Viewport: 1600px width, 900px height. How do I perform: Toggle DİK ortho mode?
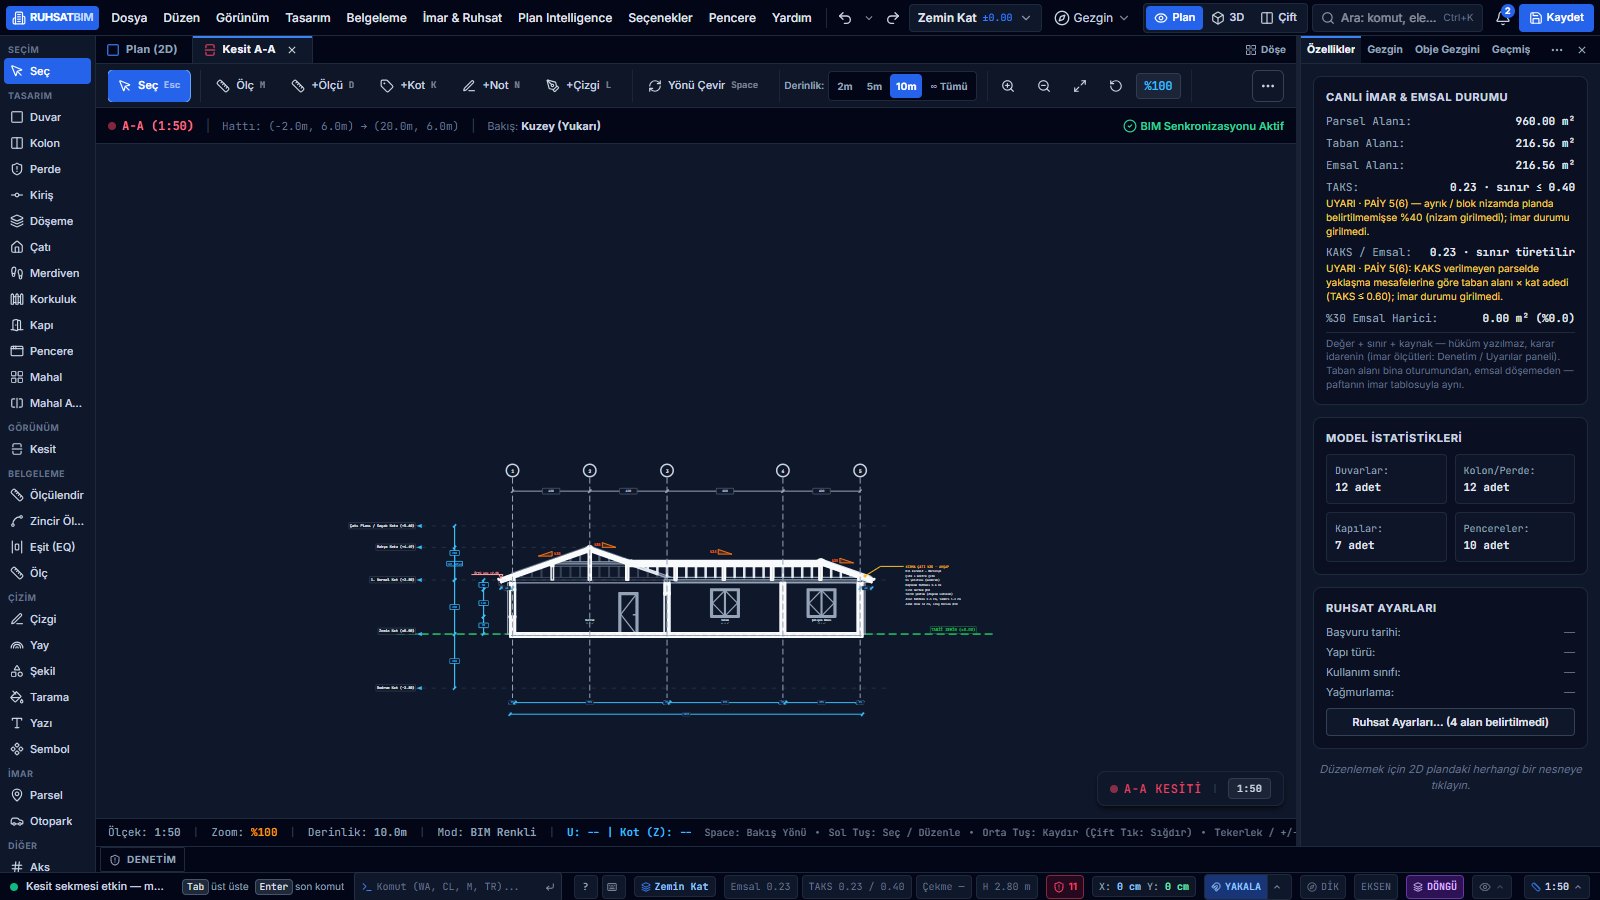(x=1323, y=886)
